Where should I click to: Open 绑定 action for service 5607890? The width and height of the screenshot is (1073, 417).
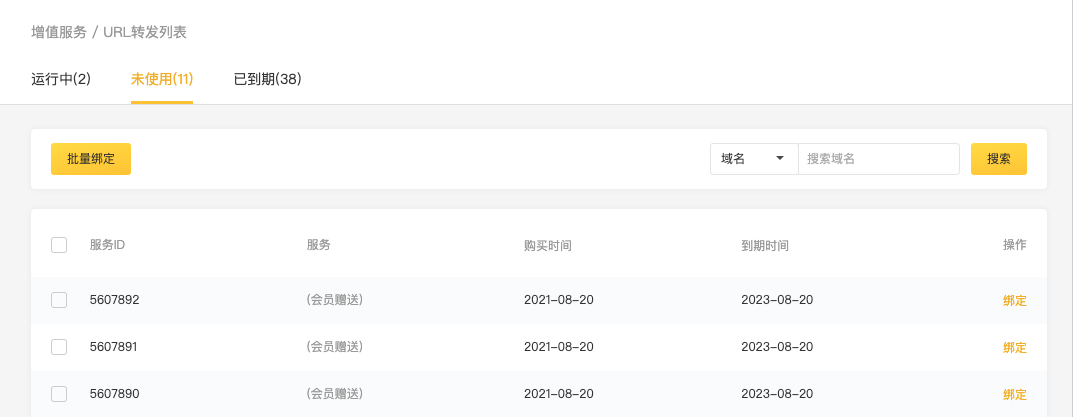(1014, 395)
